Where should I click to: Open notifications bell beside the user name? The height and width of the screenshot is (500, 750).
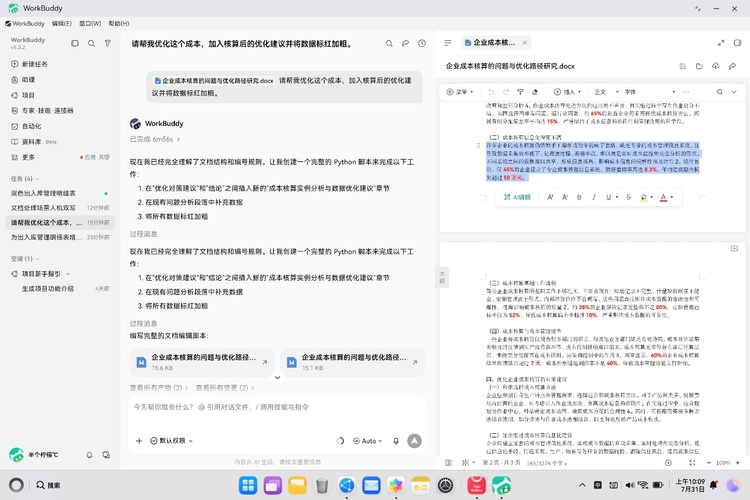pos(89,455)
